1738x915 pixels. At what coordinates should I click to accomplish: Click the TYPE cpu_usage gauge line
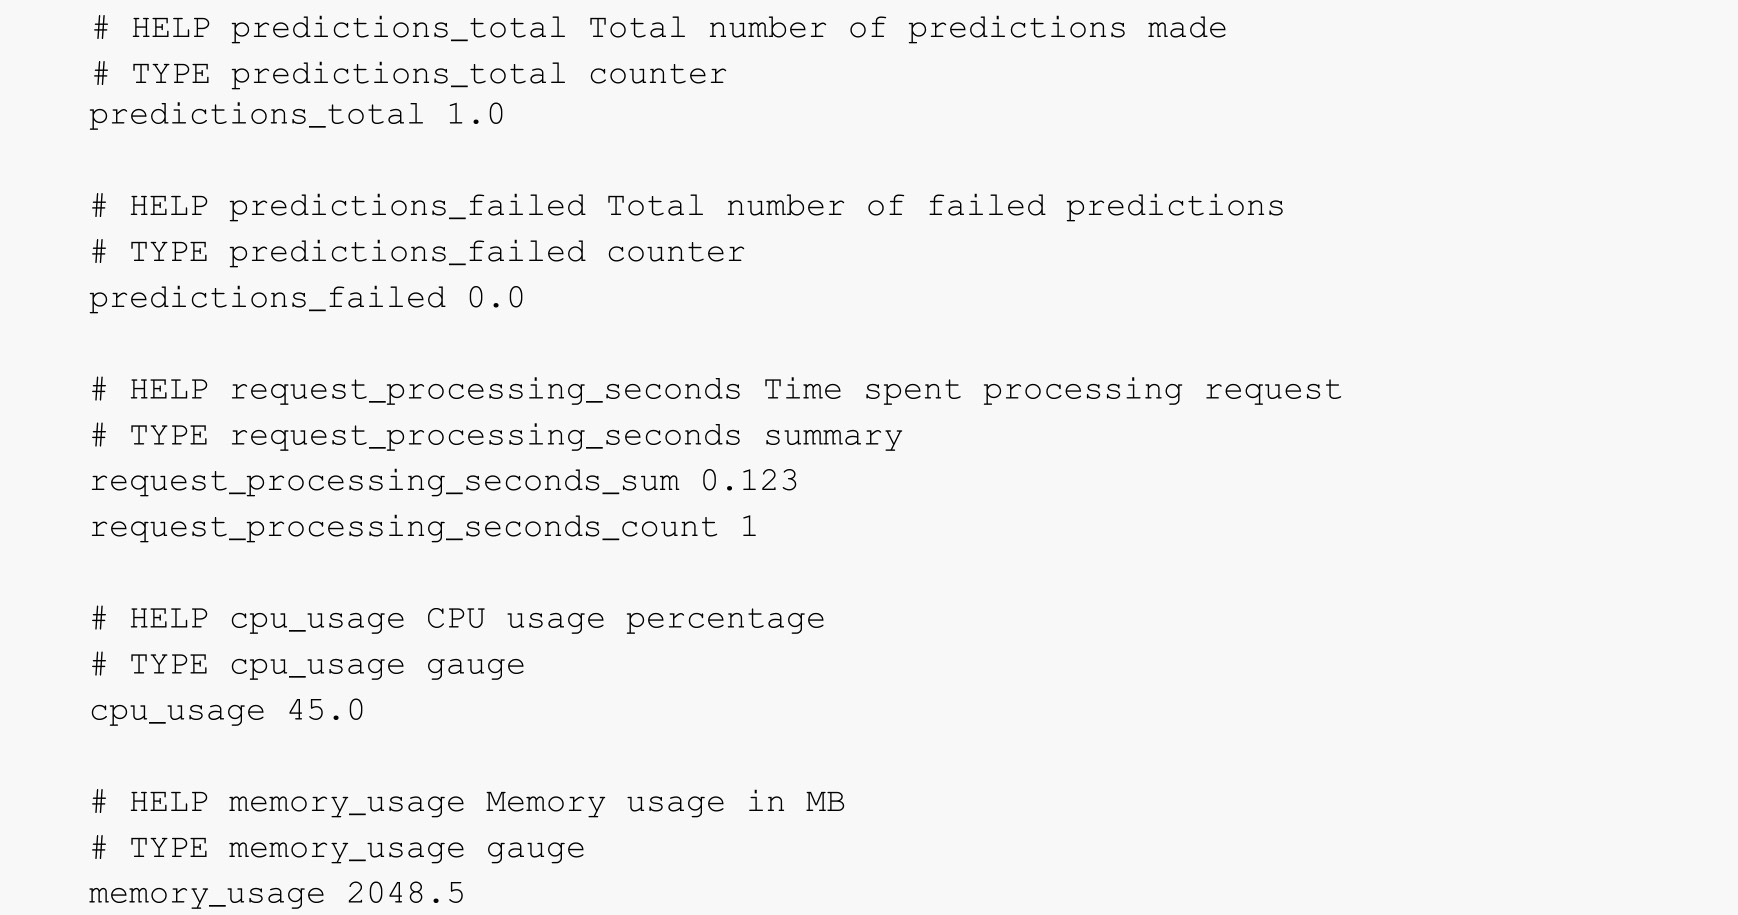308,666
